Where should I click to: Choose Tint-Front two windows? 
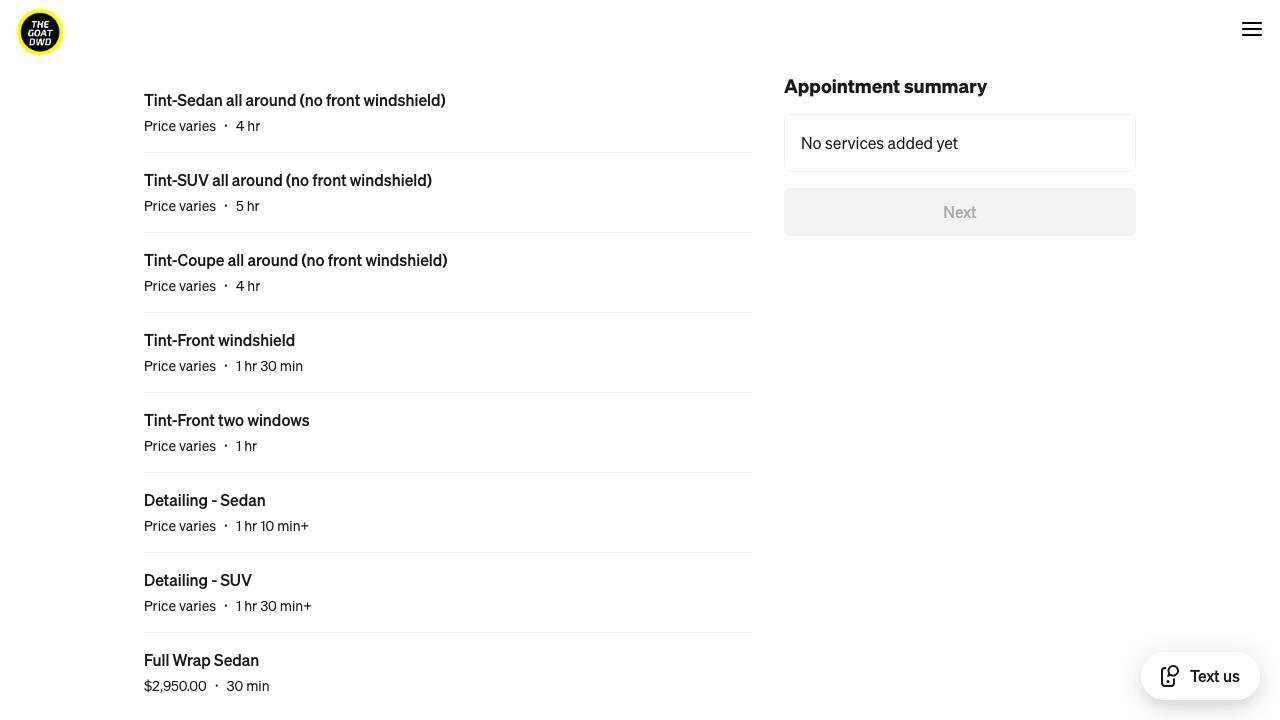click(x=226, y=421)
